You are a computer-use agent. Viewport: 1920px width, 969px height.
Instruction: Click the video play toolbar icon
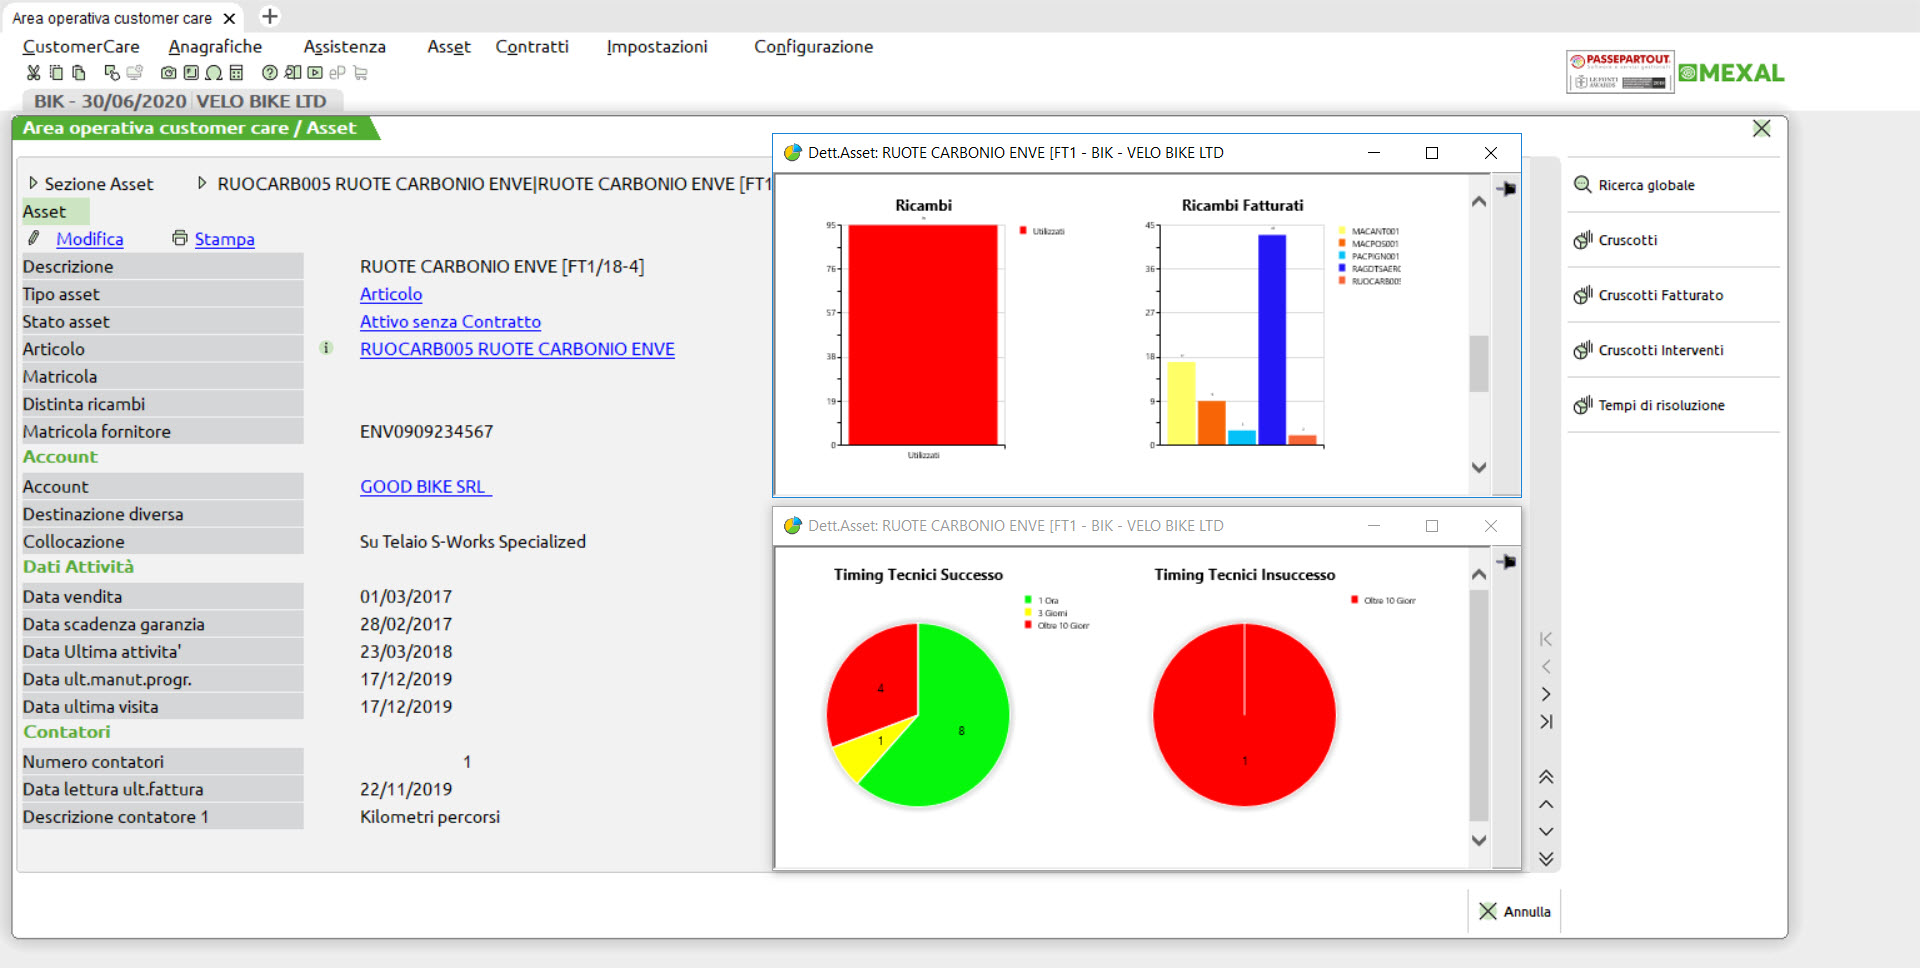point(315,73)
